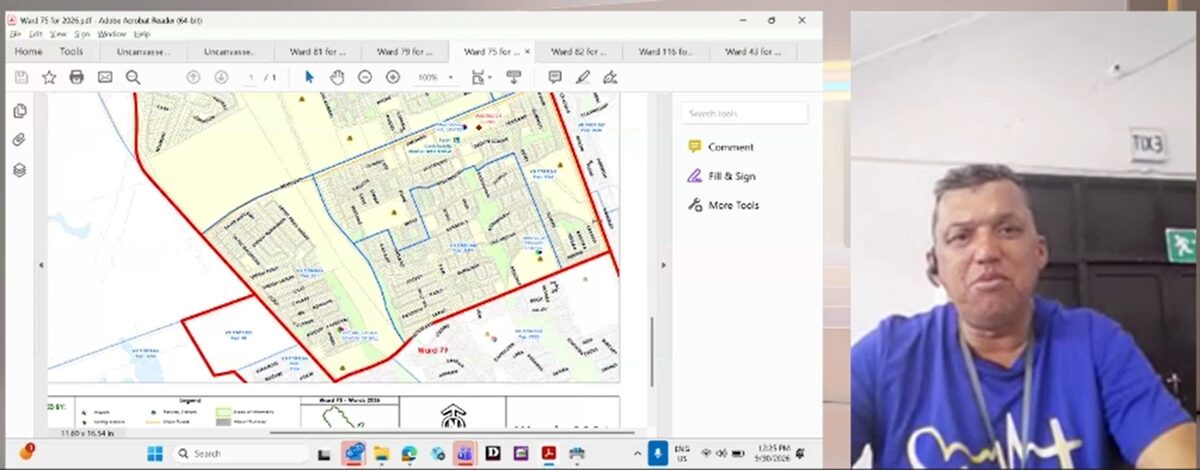Click the document's vertical scrollbar
Viewport: 1200px width, 470px height.
click(652, 352)
